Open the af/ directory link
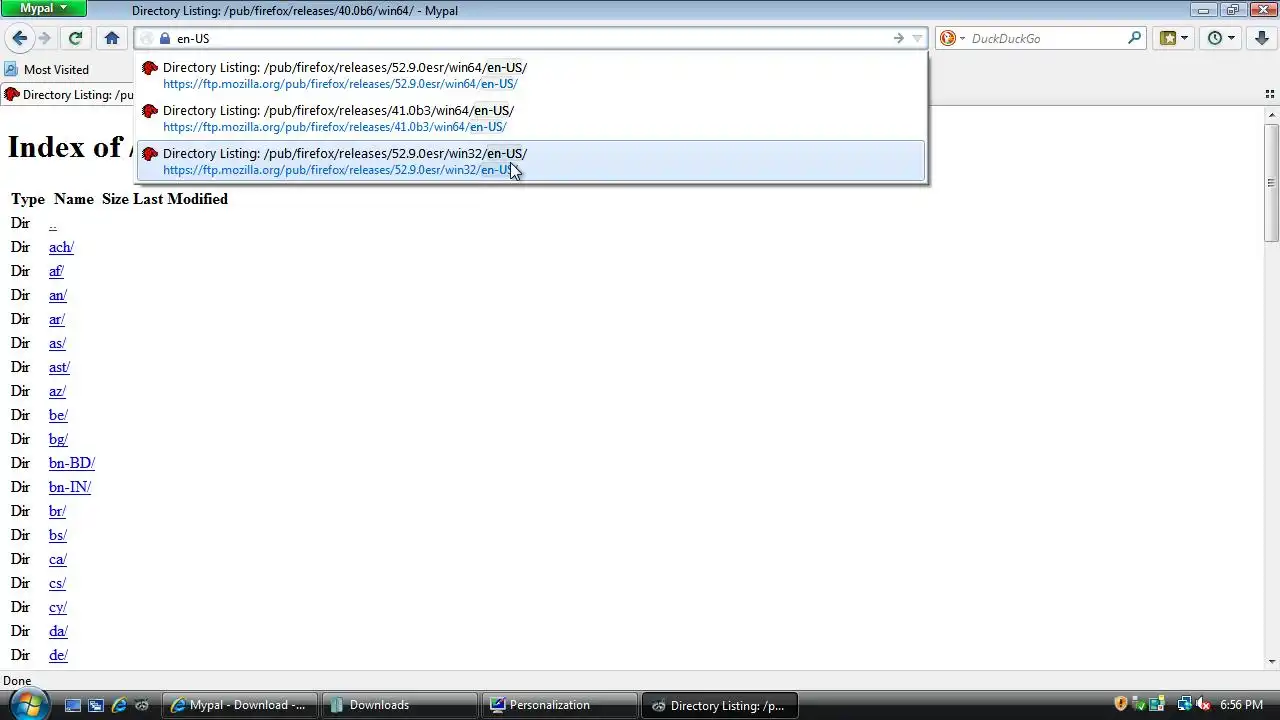The width and height of the screenshot is (1280, 720). 56,271
